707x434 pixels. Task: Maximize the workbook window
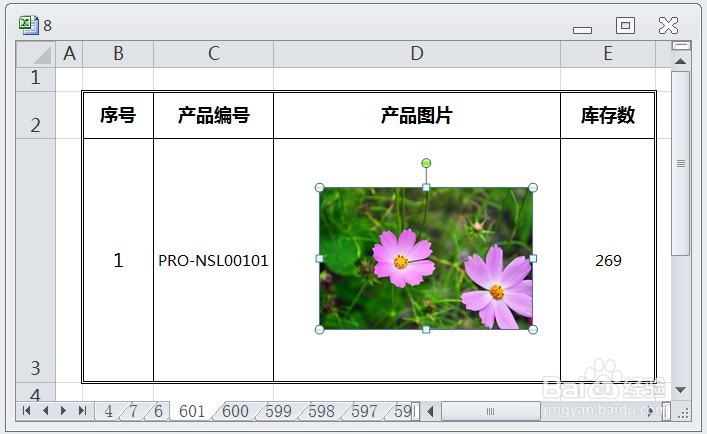625,25
